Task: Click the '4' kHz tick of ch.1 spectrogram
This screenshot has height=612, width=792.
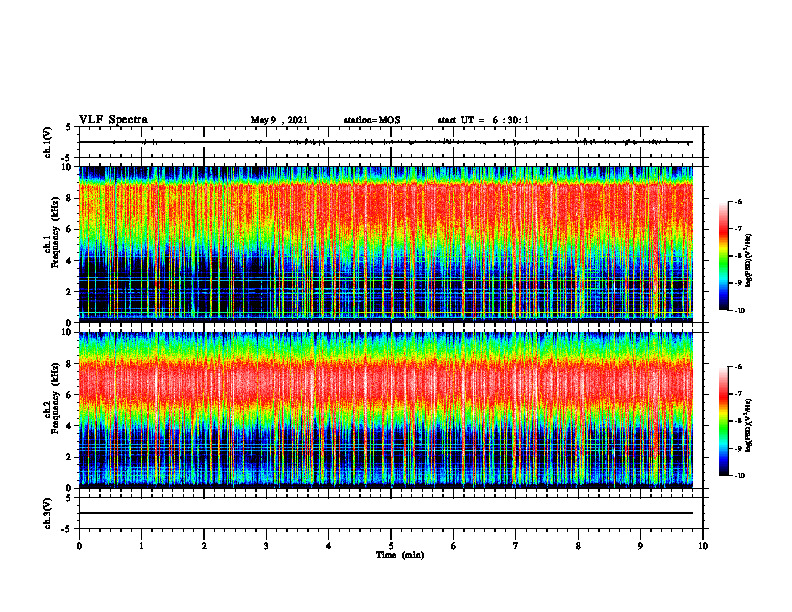Action: coord(71,261)
